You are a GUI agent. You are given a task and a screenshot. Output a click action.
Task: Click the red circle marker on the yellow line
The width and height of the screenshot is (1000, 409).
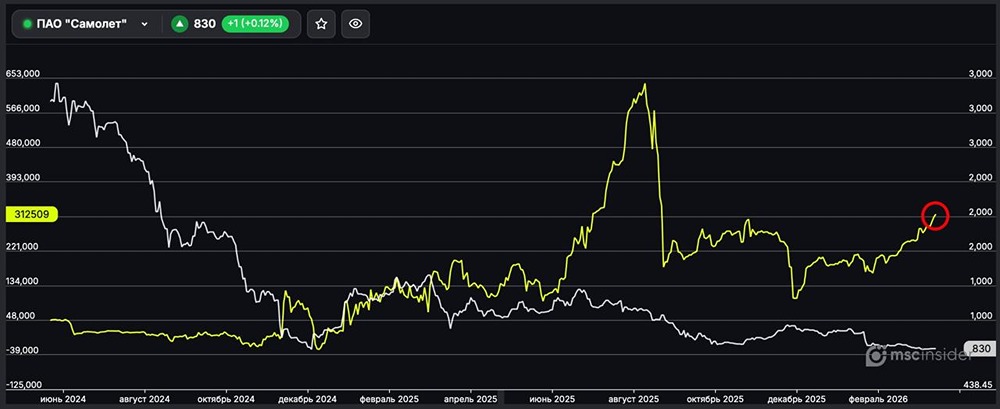tap(934, 216)
